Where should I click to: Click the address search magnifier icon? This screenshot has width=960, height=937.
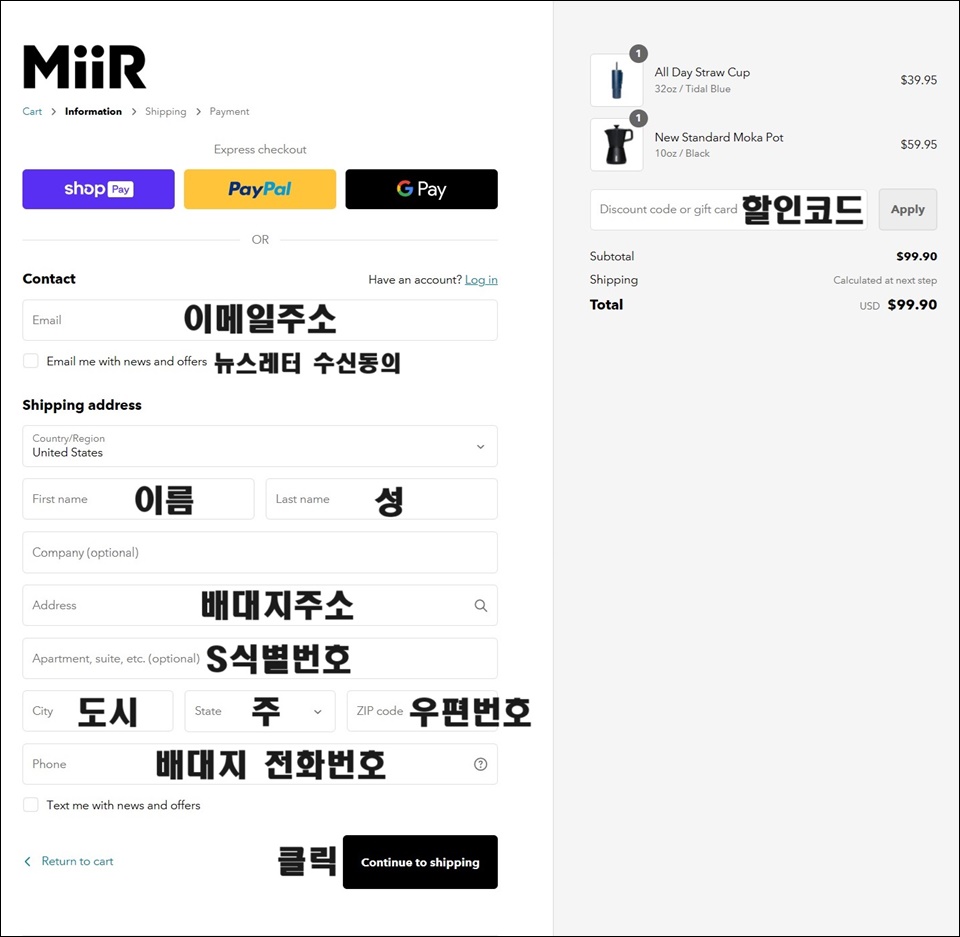481,606
